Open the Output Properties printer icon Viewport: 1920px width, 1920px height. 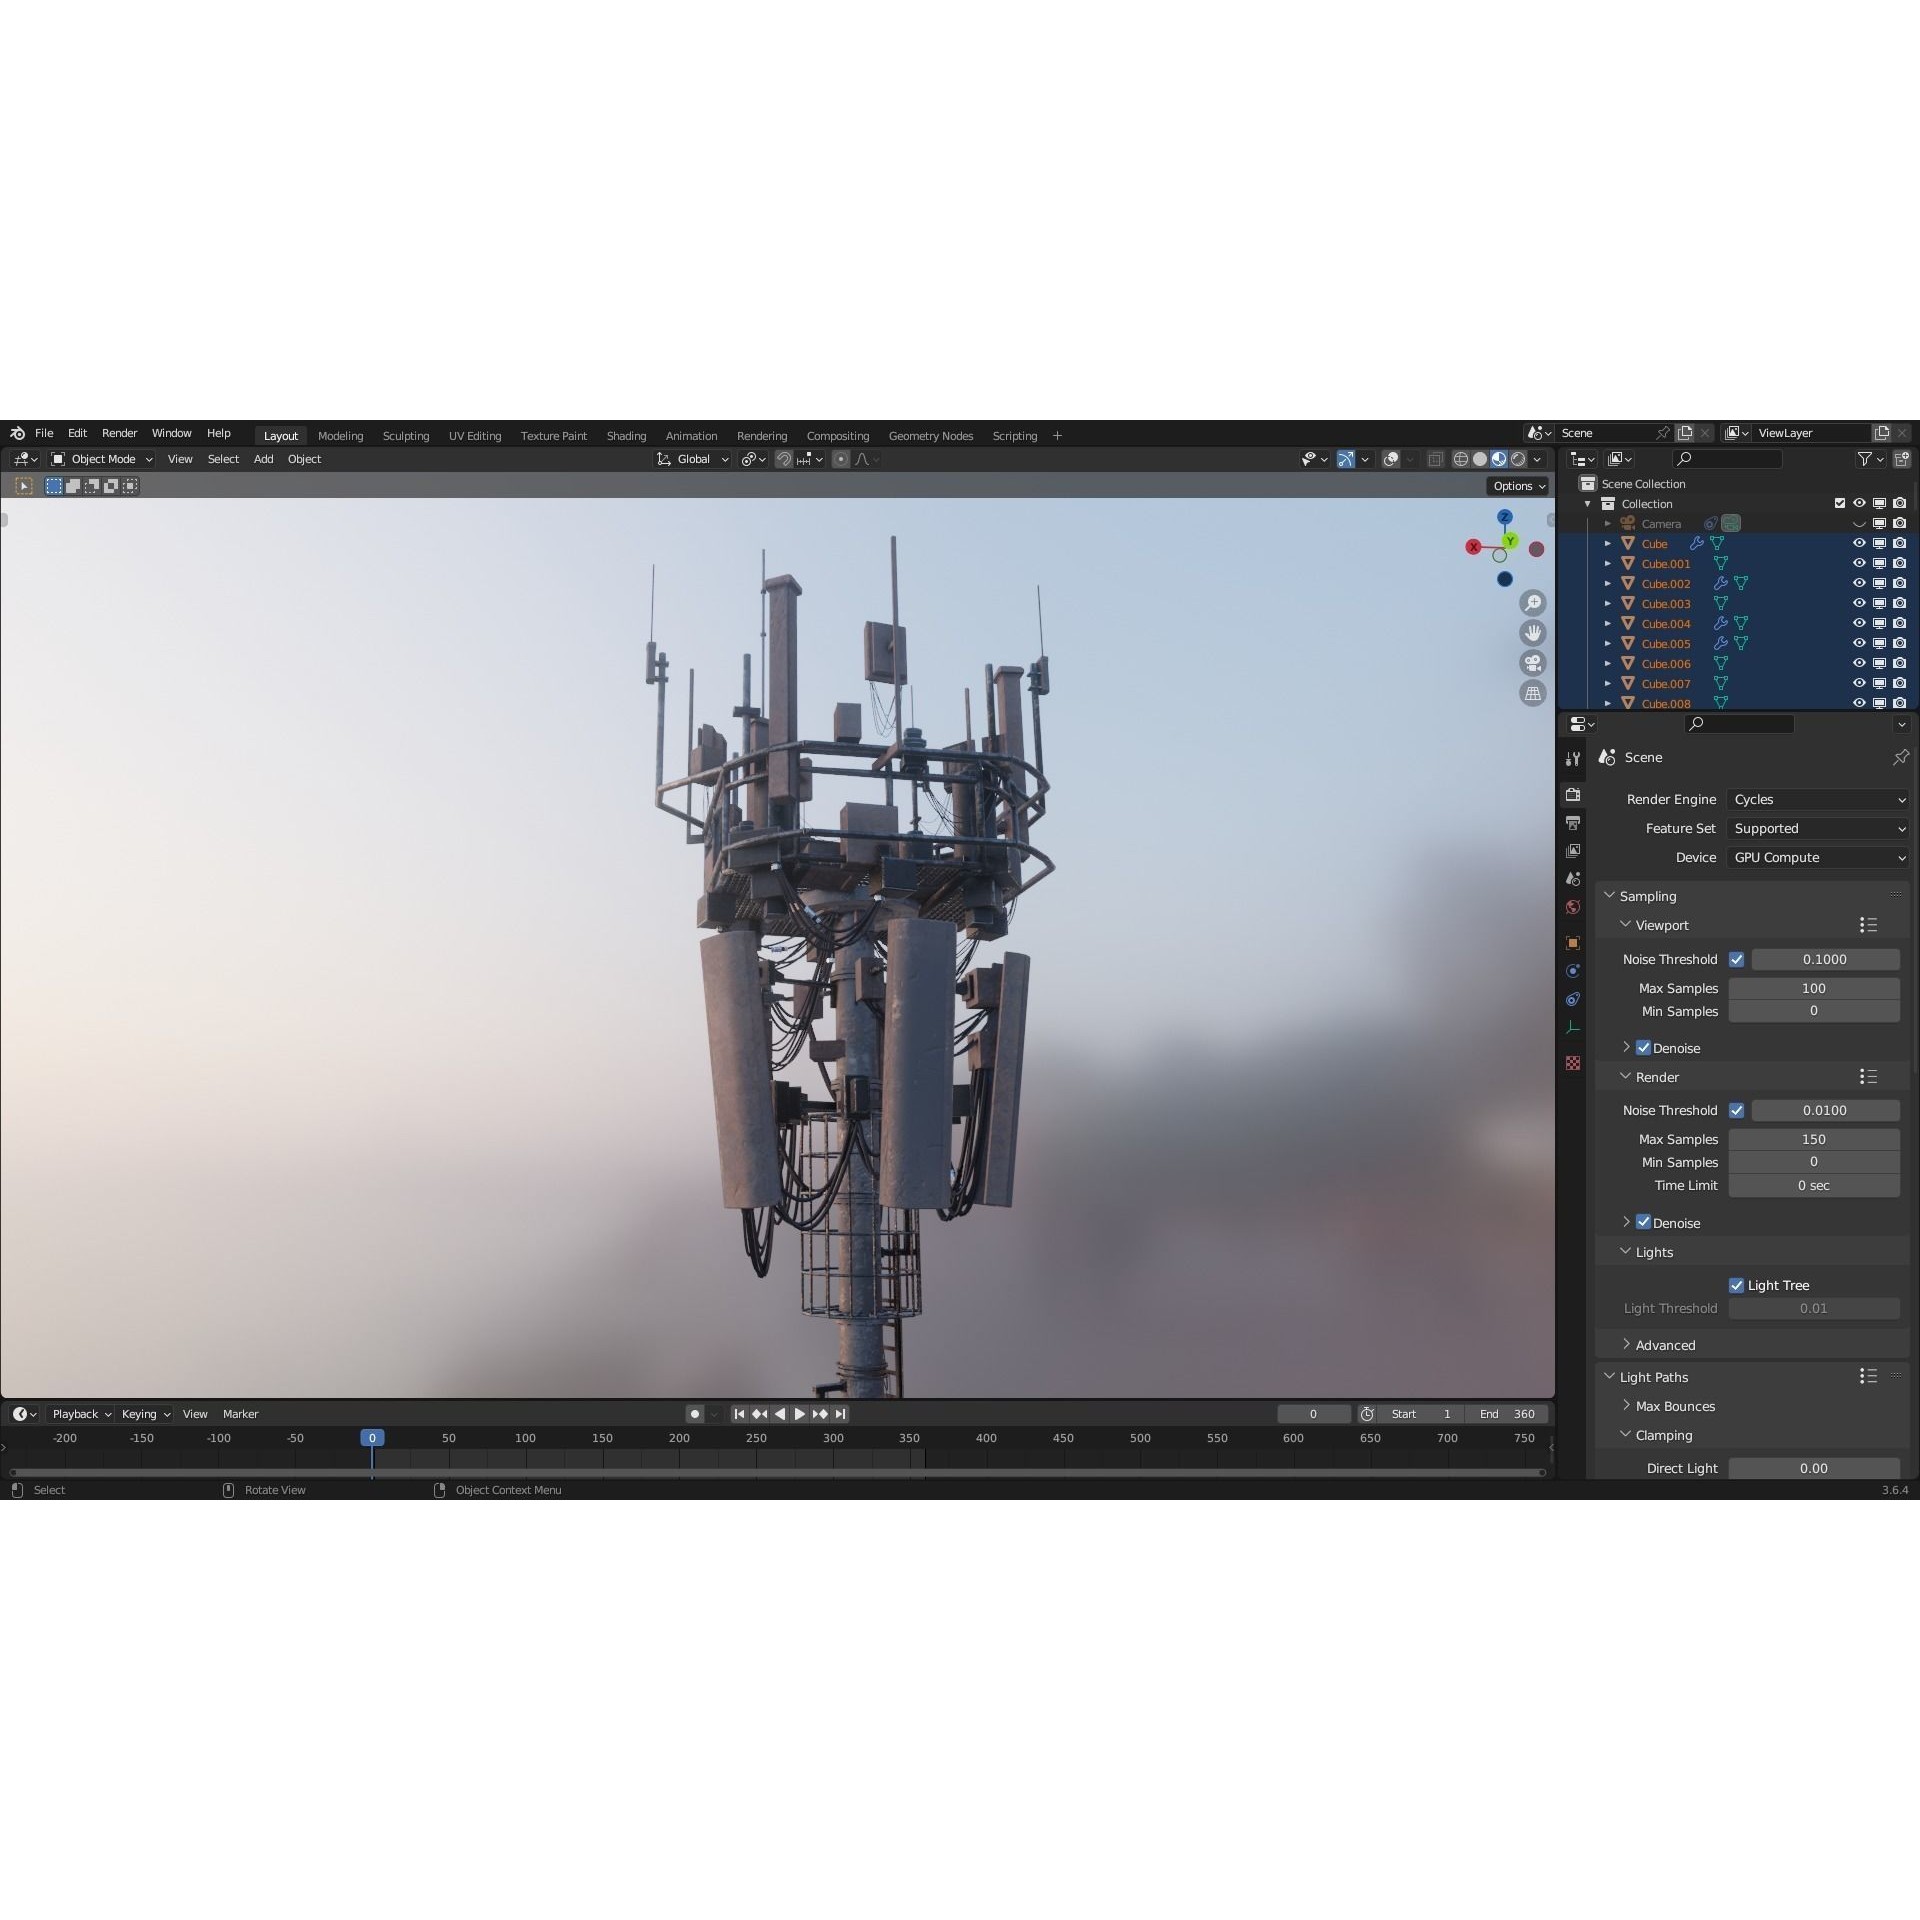coord(1573,822)
